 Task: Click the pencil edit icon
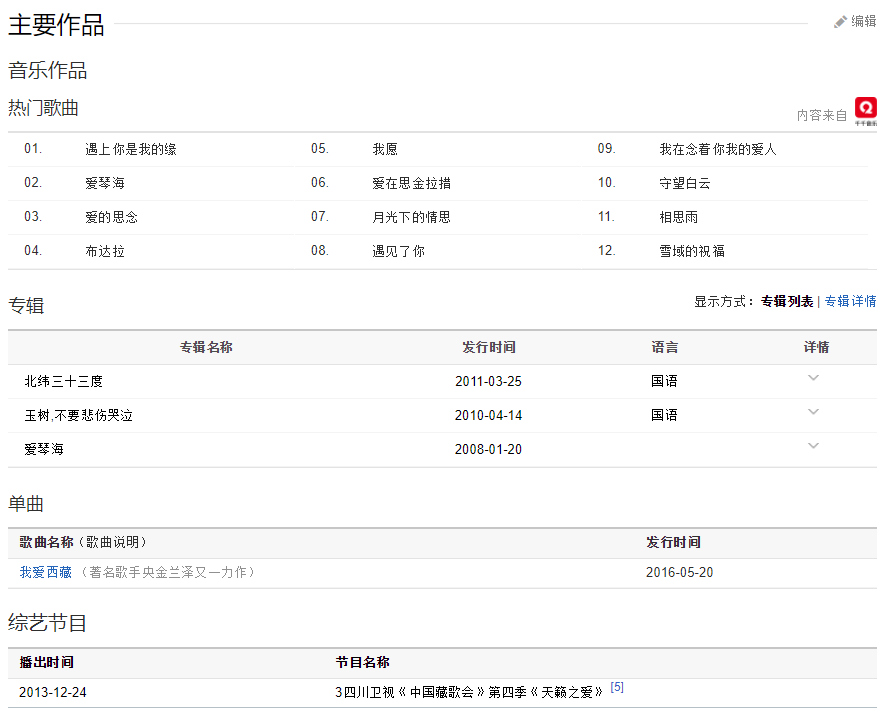tap(840, 22)
